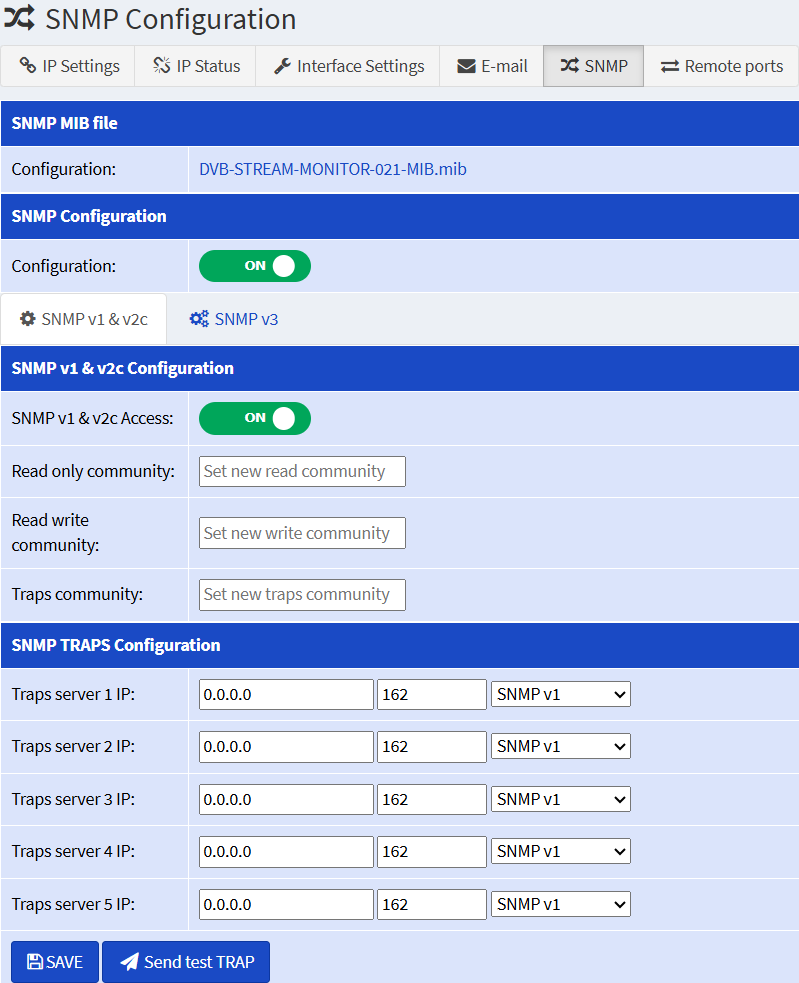Click Traps server 3 port field
Screen dimensions: 799x983
pos(431,799)
